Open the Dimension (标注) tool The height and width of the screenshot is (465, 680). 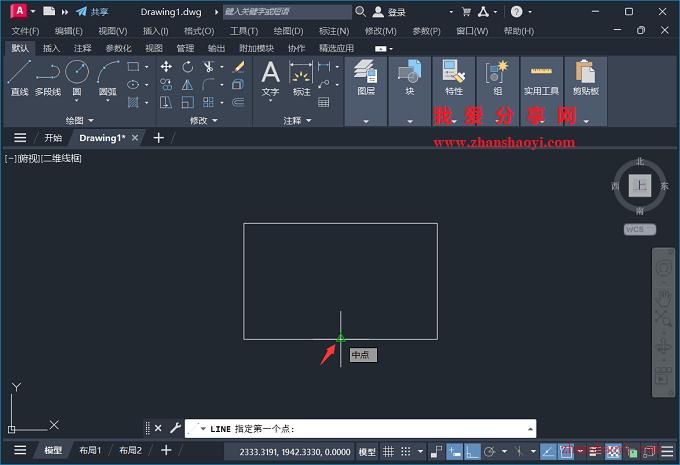(301, 78)
